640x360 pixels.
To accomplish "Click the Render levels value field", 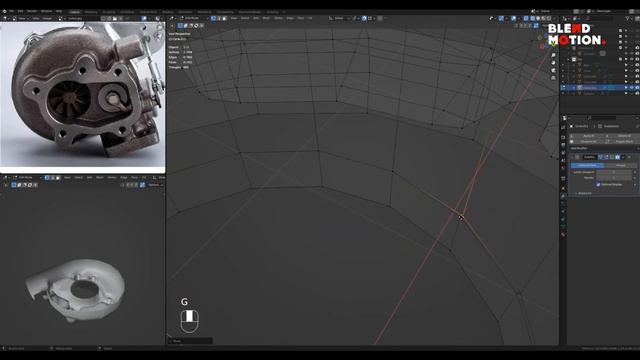I will coord(614,178).
